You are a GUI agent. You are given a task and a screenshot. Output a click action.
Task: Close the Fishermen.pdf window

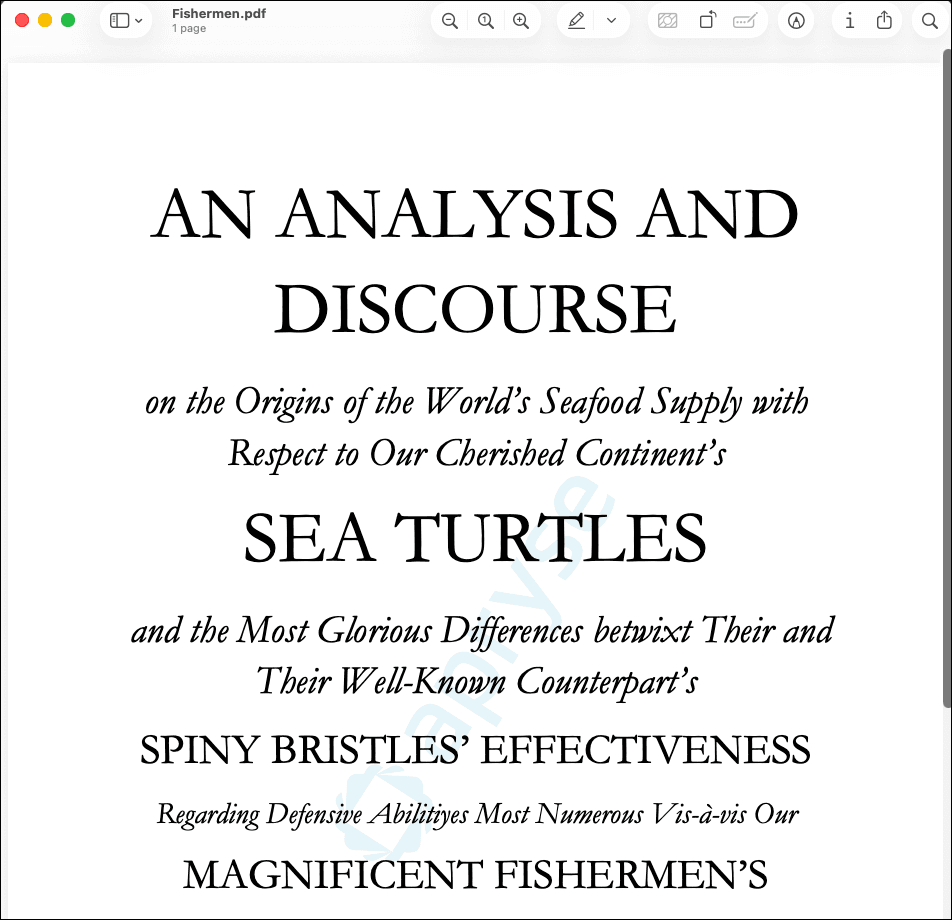tap(22, 20)
